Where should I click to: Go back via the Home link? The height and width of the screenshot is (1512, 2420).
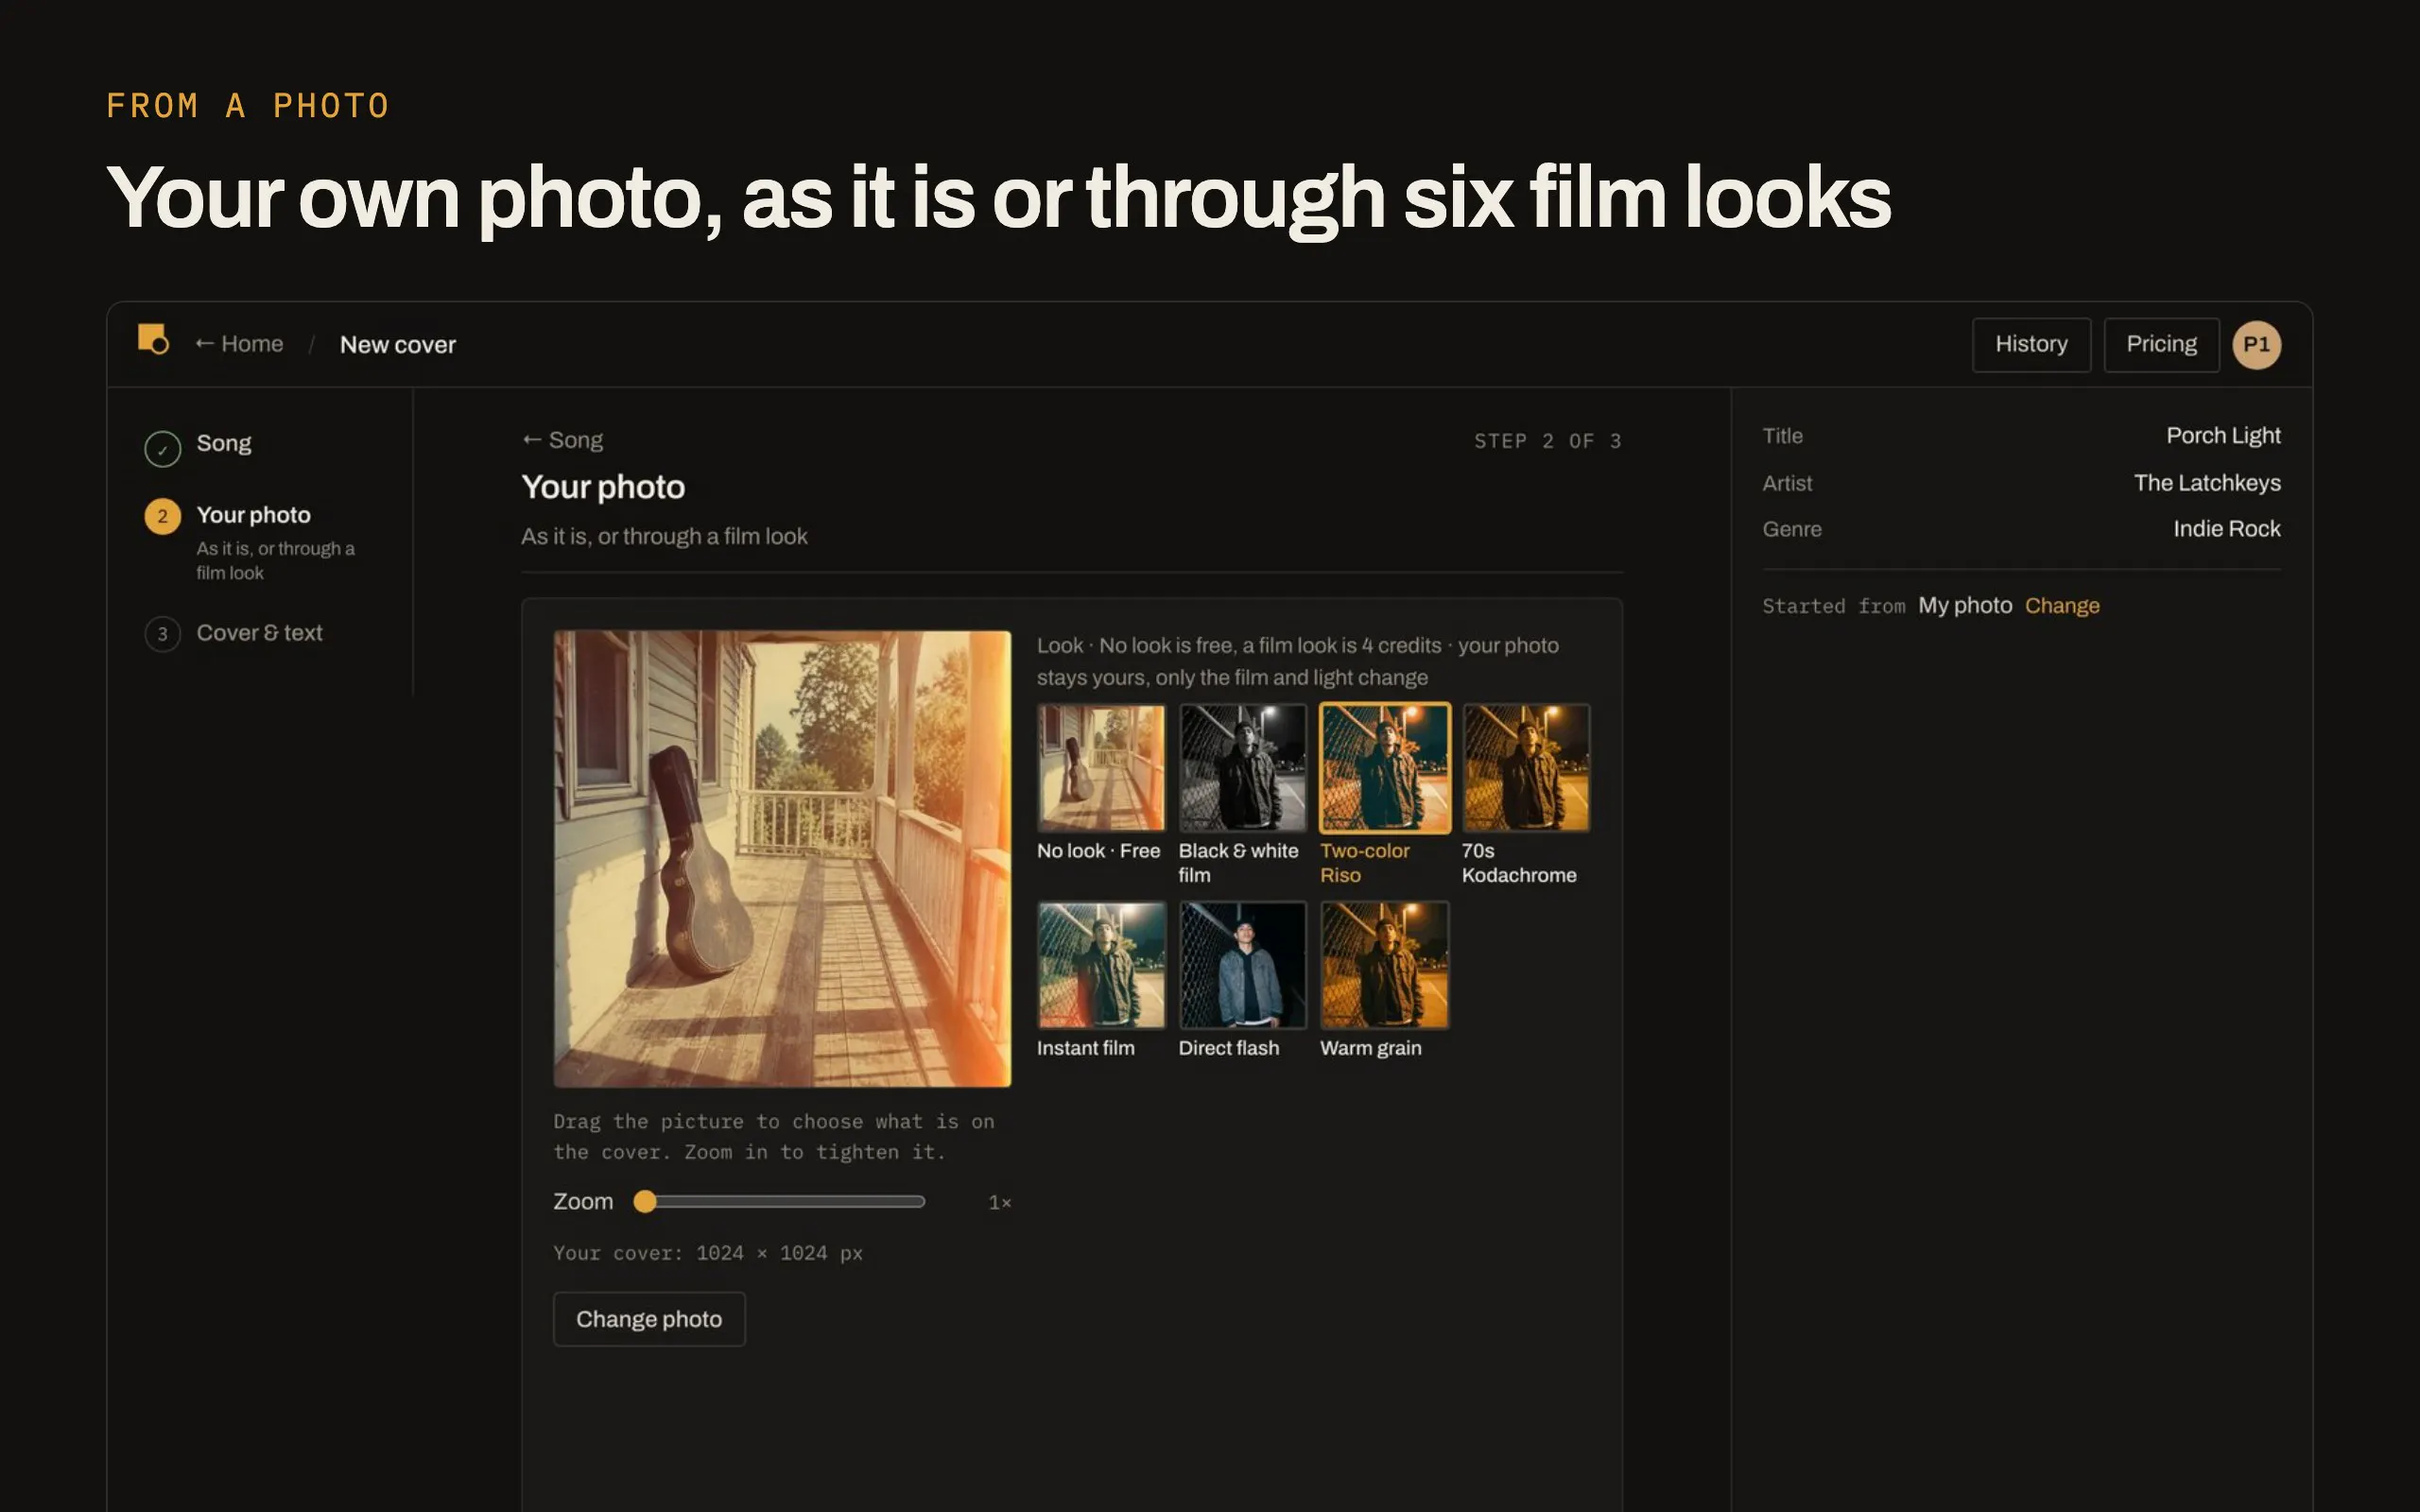coord(239,344)
